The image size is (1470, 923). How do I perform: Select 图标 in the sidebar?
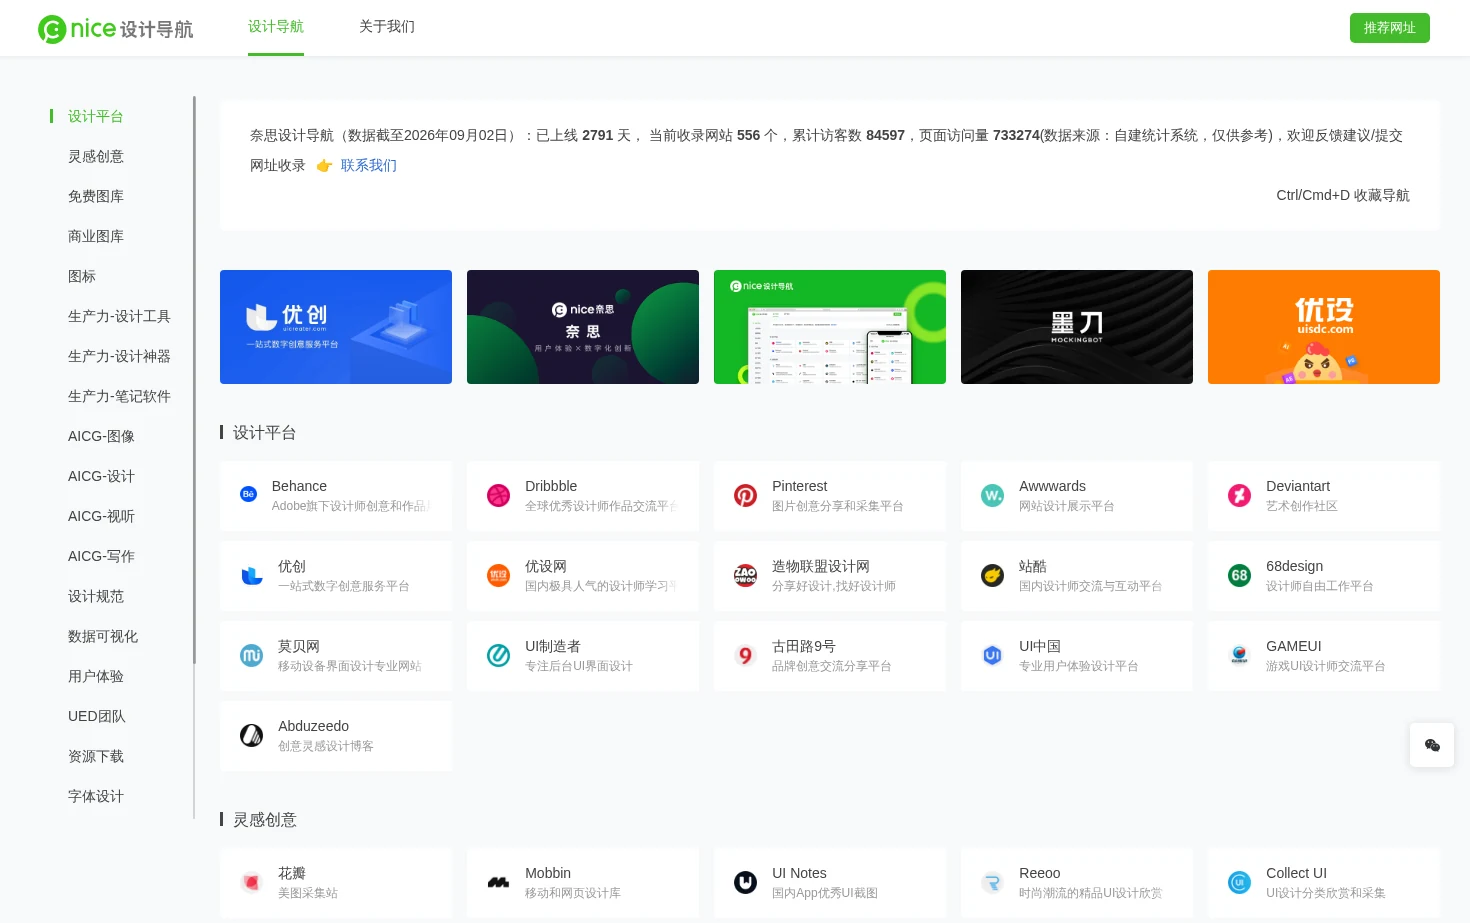[x=82, y=276]
